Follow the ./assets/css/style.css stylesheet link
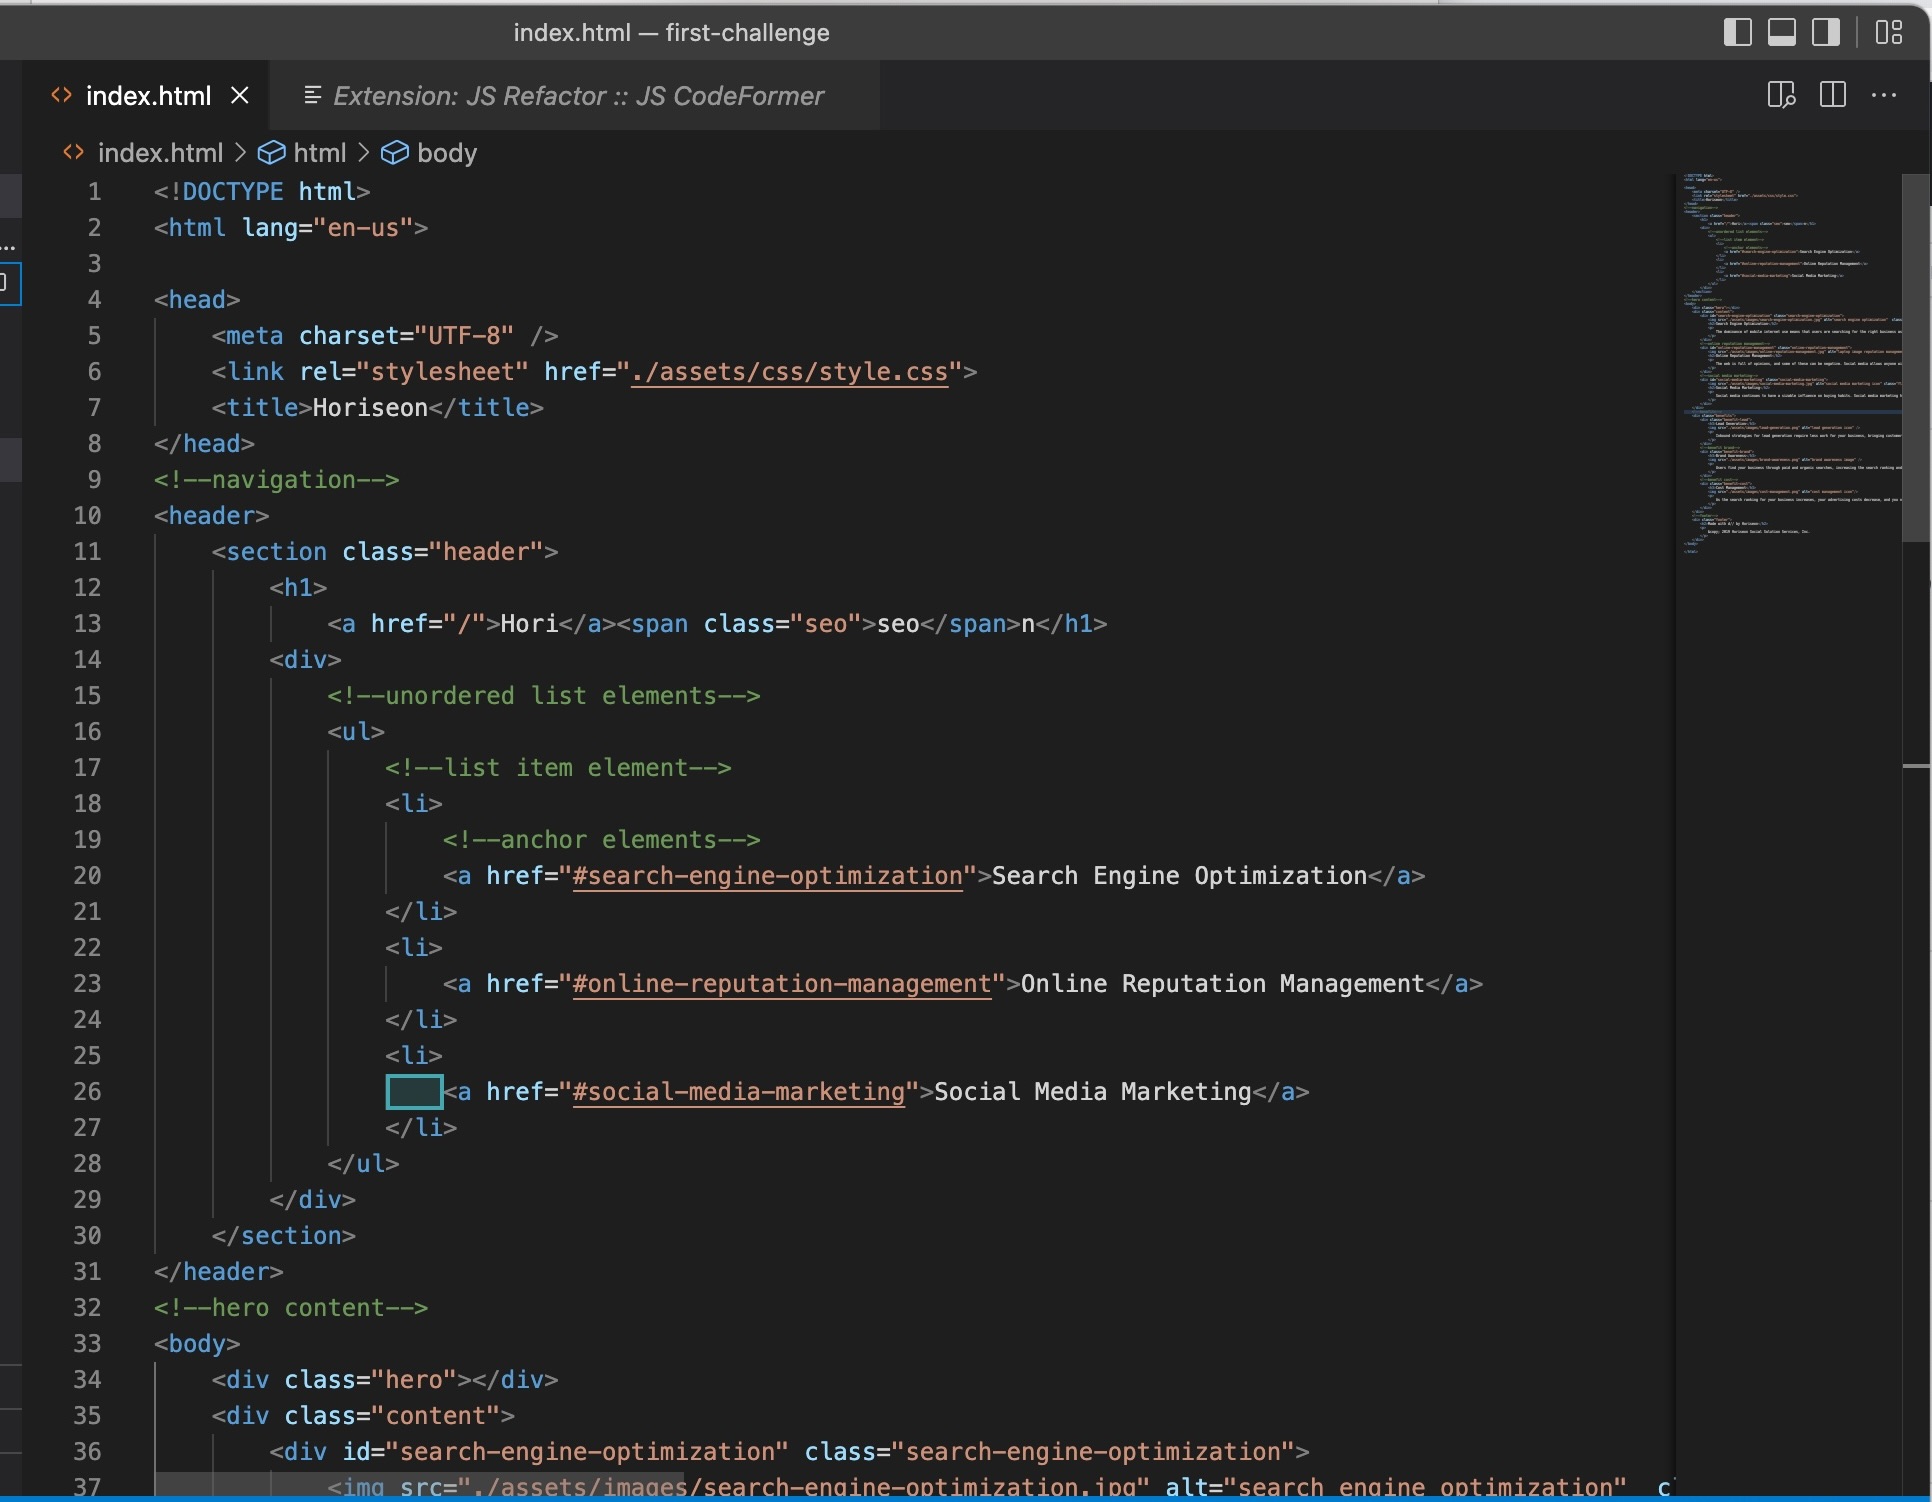The image size is (1932, 1502). [790, 371]
